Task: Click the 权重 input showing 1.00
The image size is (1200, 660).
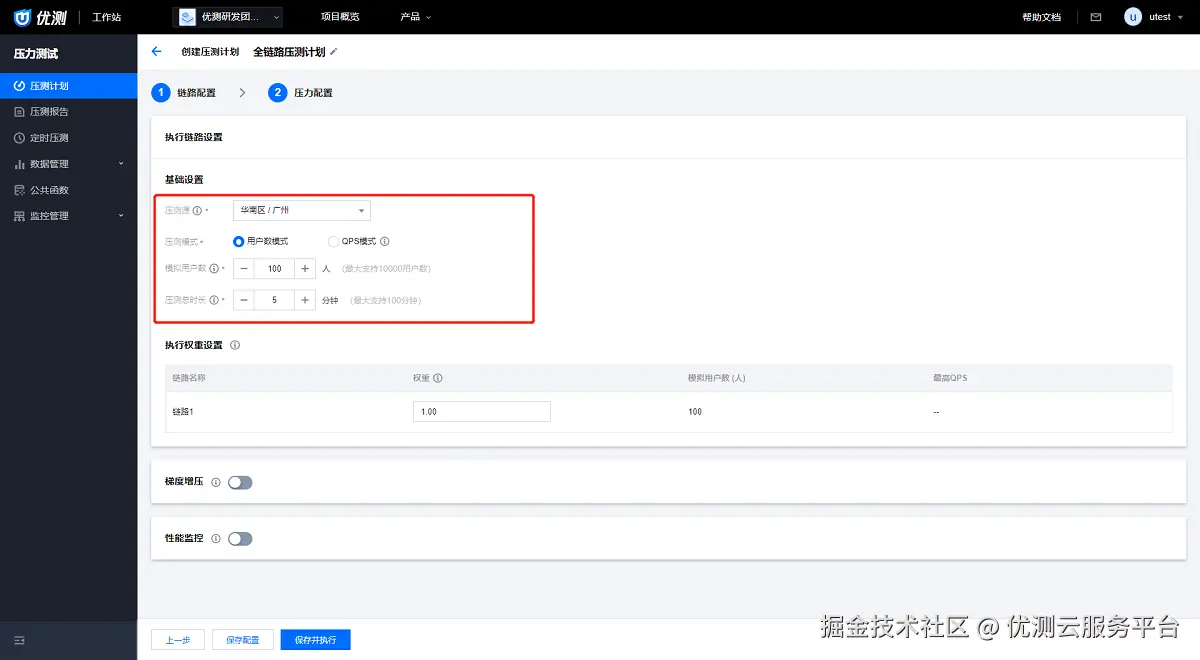Action: coord(481,411)
